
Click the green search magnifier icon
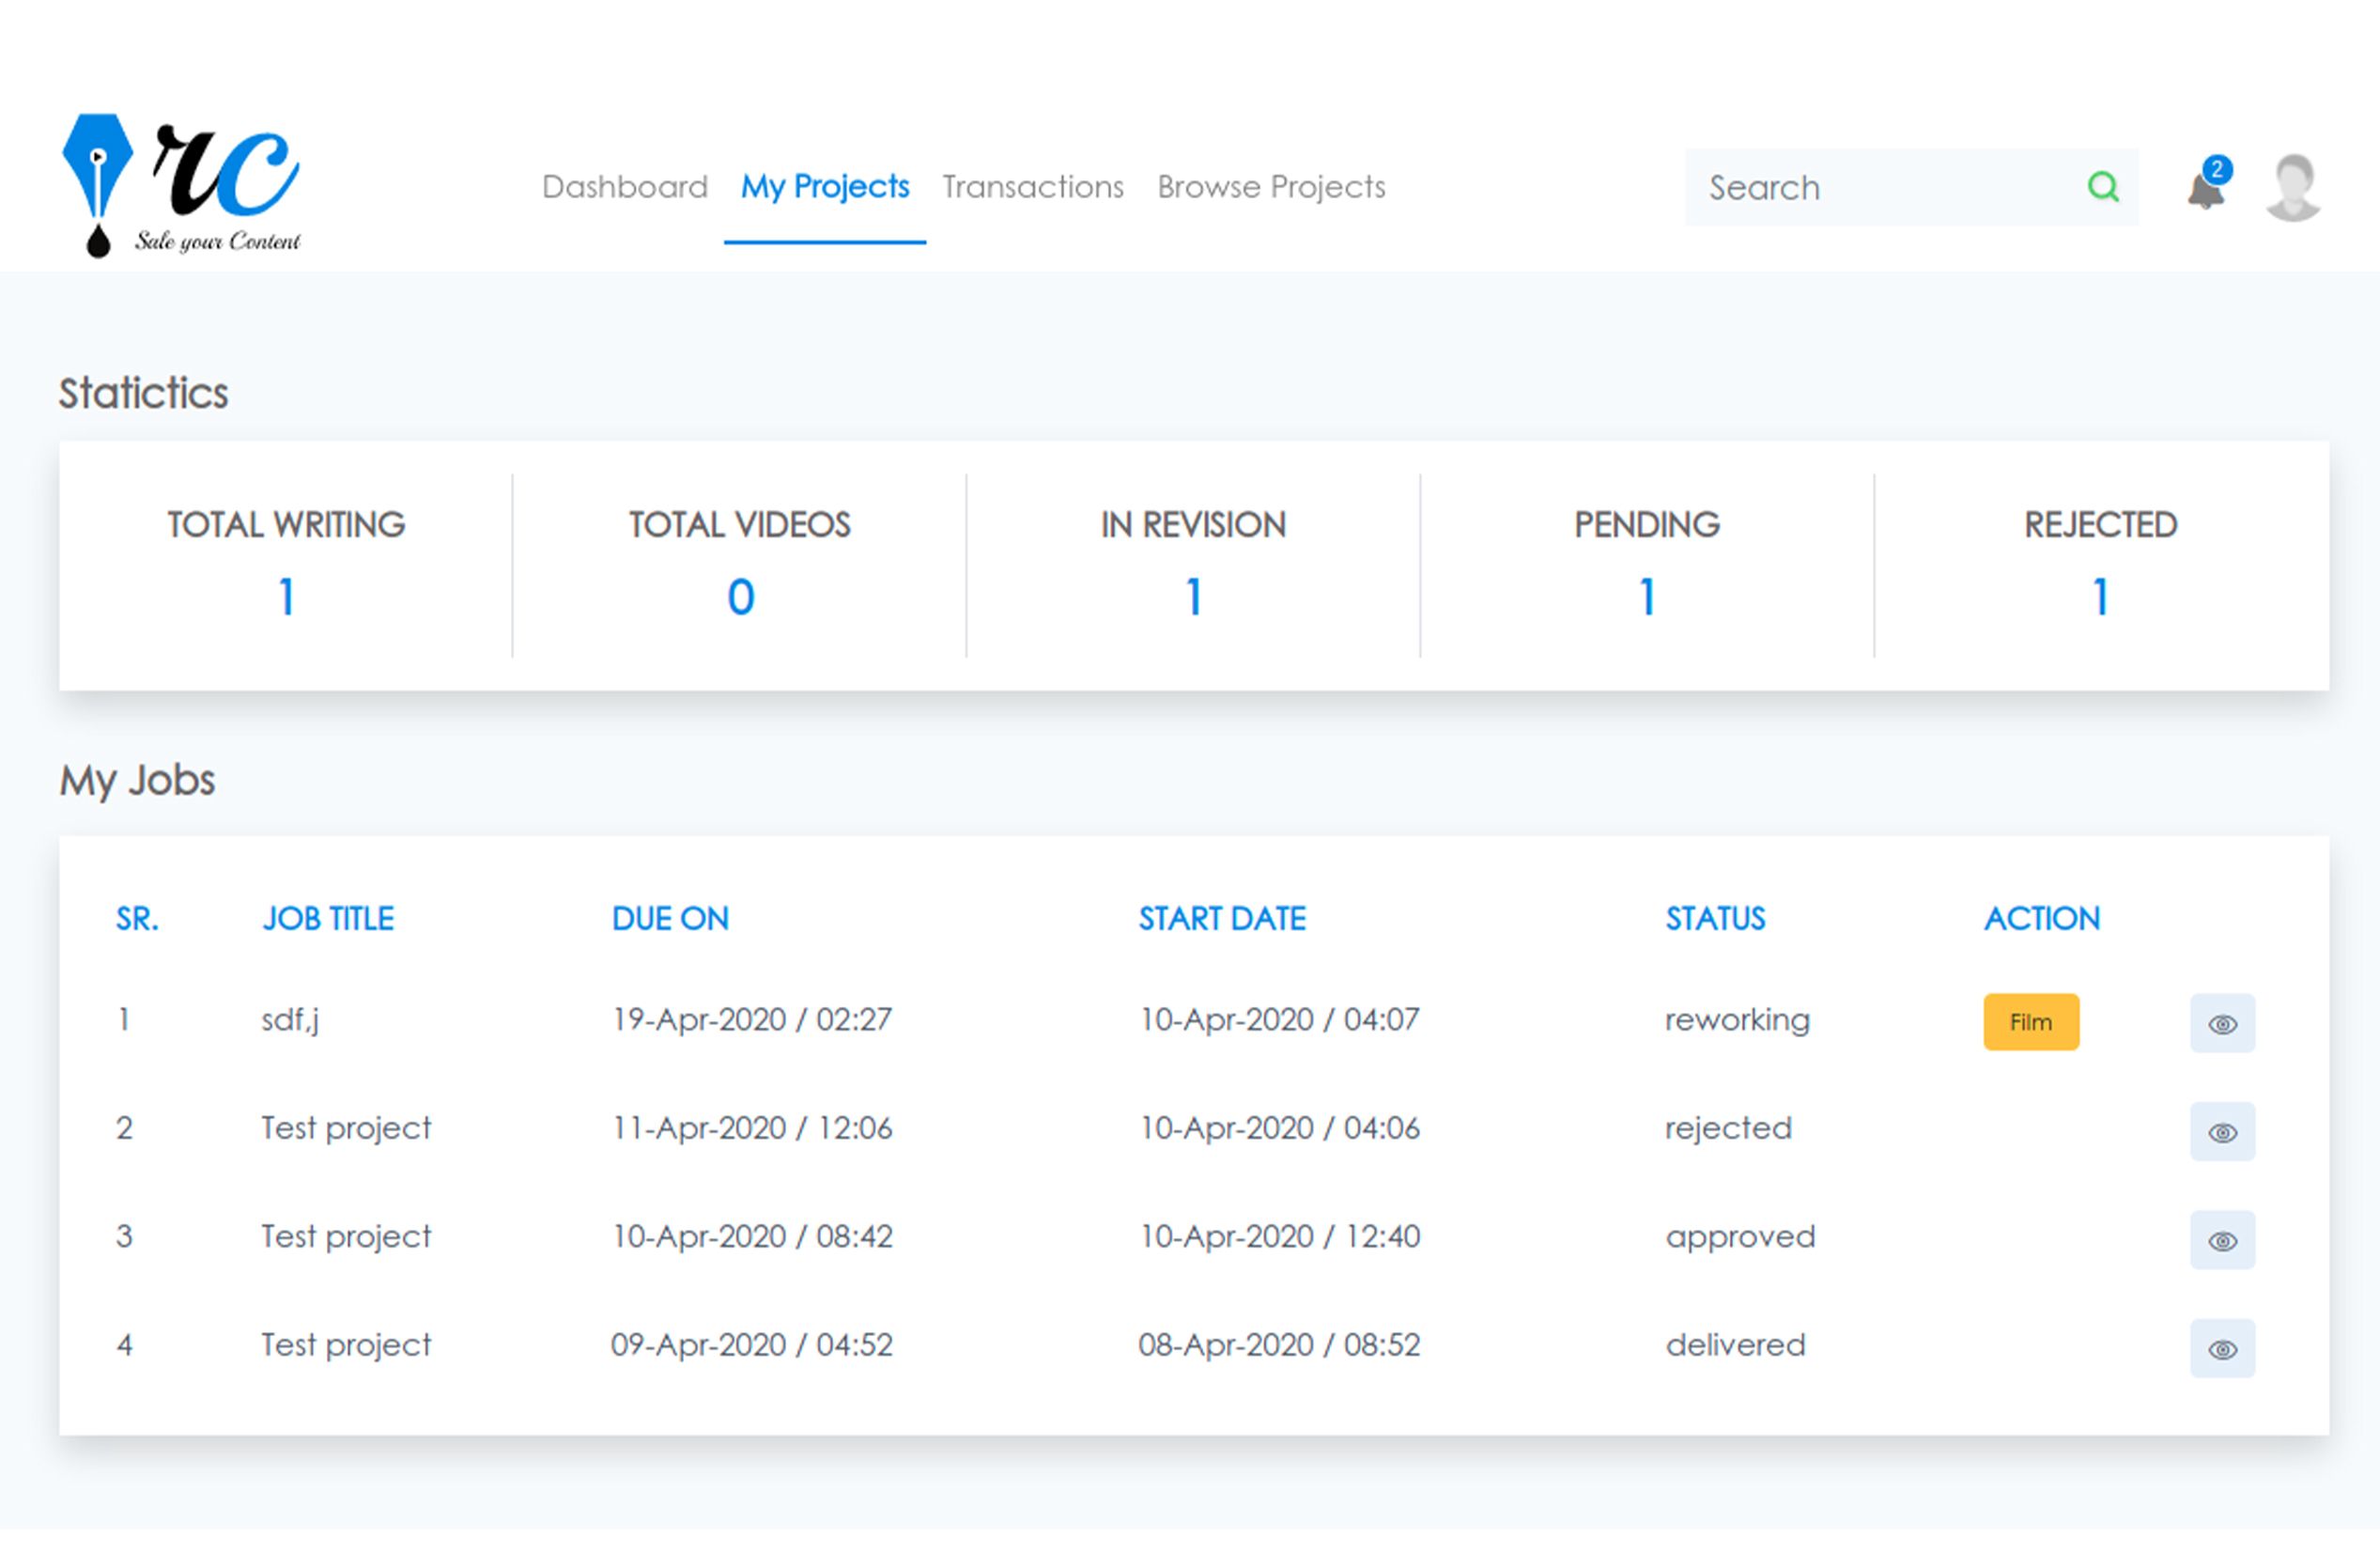tap(2102, 187)
